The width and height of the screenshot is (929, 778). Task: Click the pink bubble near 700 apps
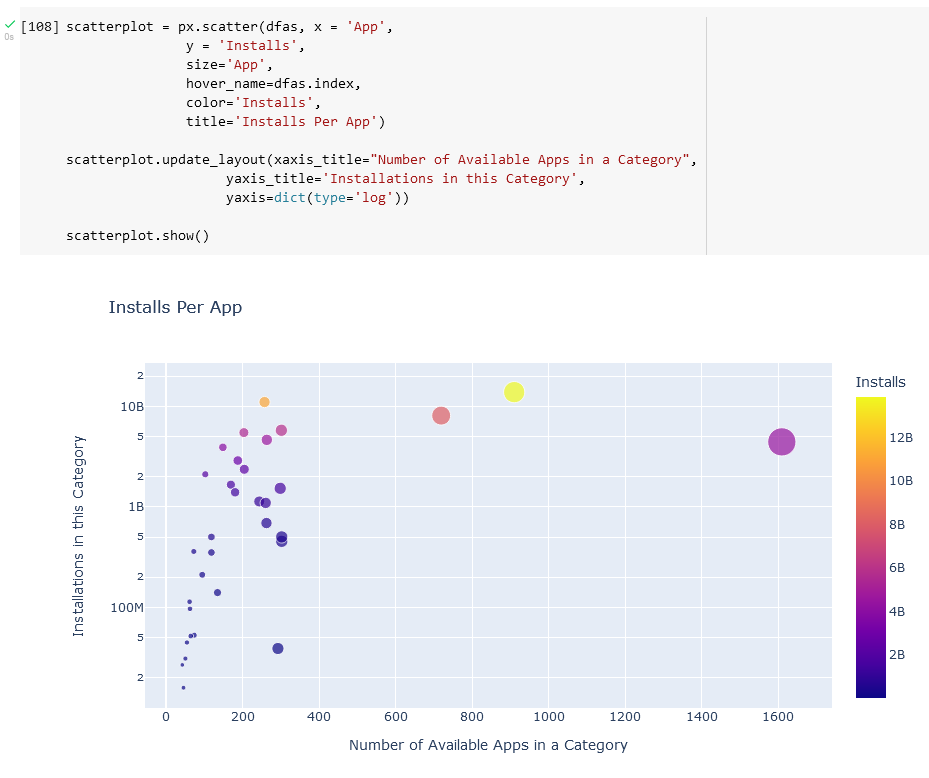(x=440, y=414)
